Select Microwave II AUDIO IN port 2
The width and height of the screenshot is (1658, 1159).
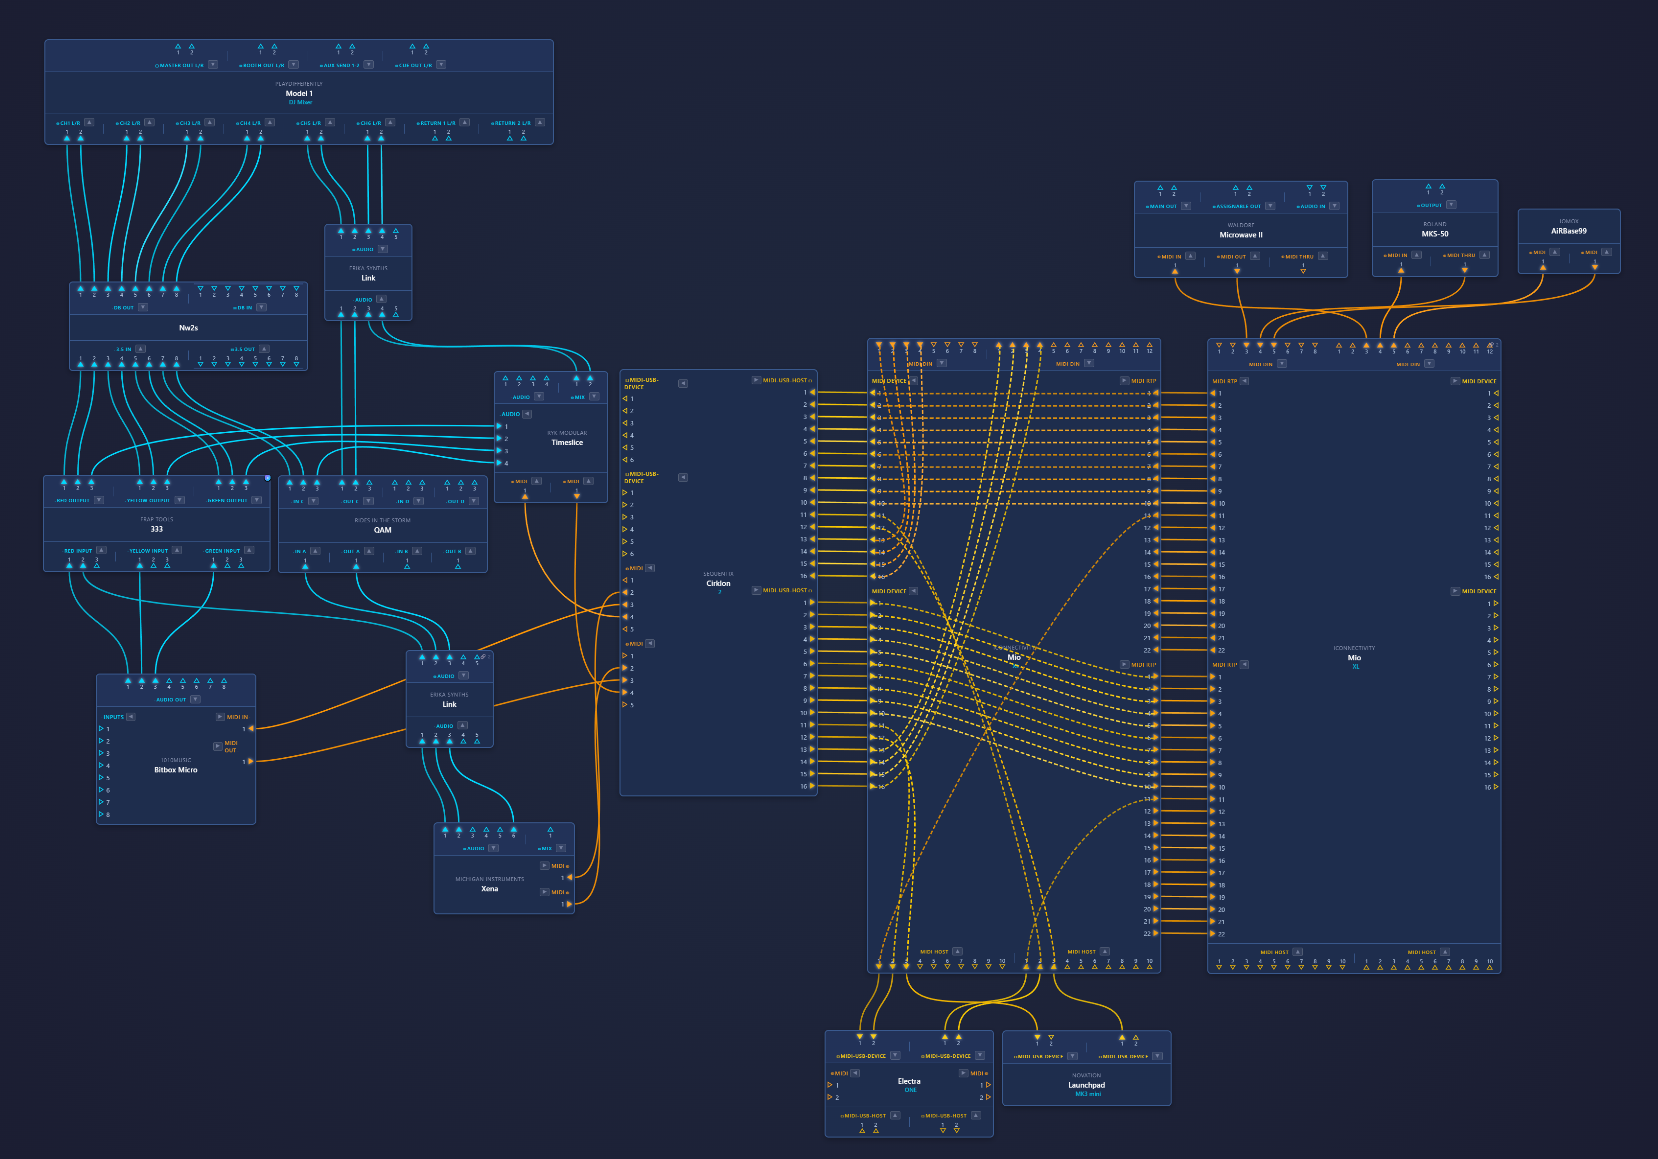coord(1323,188)
